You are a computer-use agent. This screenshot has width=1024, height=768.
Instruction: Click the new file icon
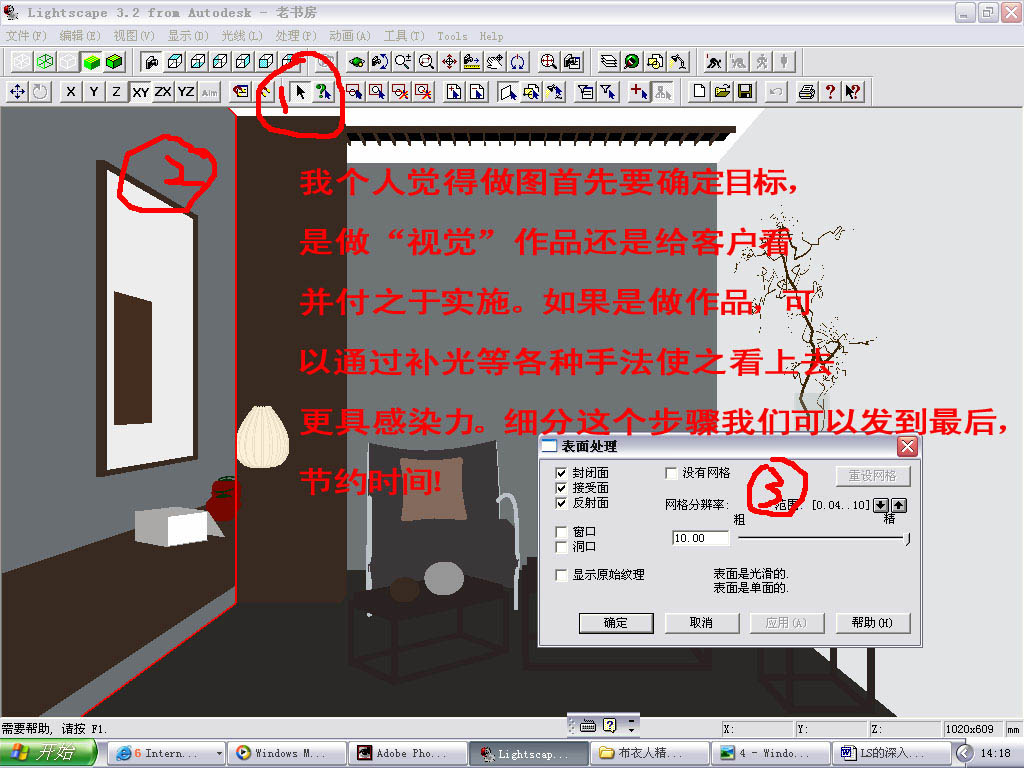[x=699, y=92]
